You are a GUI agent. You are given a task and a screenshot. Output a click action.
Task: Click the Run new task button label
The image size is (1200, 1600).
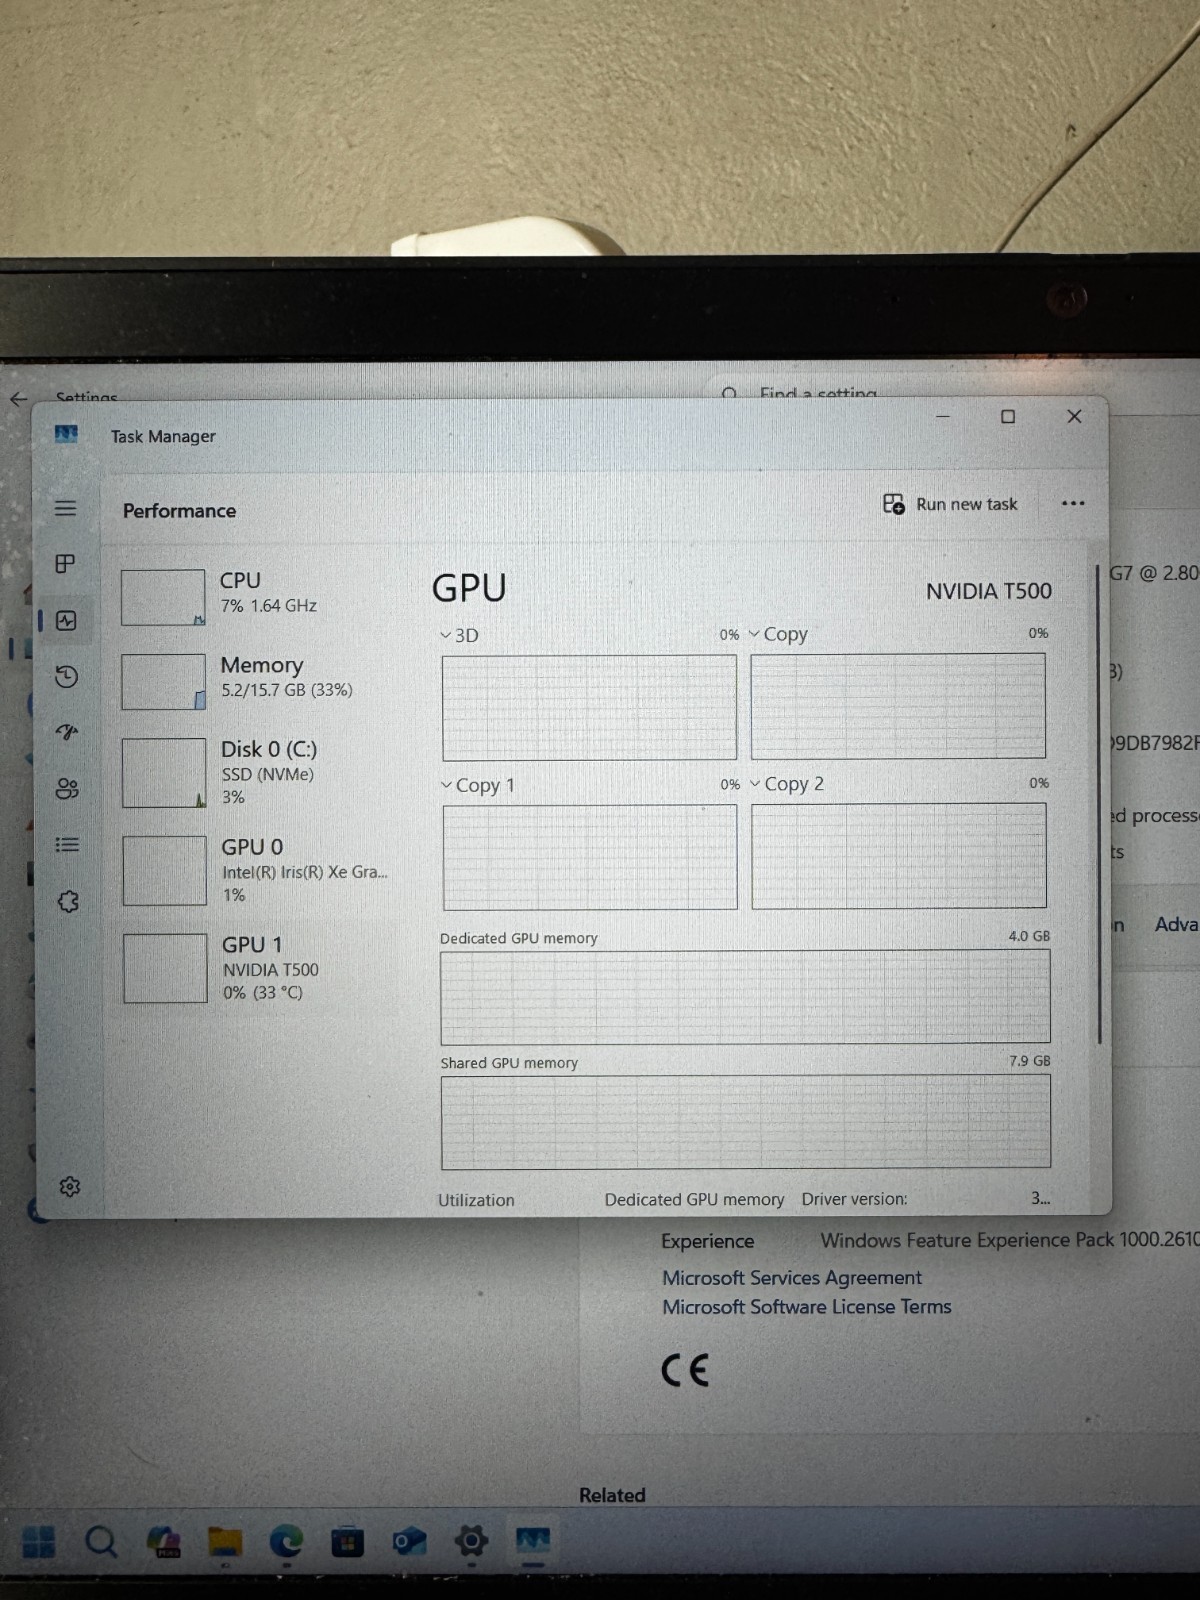966,504
